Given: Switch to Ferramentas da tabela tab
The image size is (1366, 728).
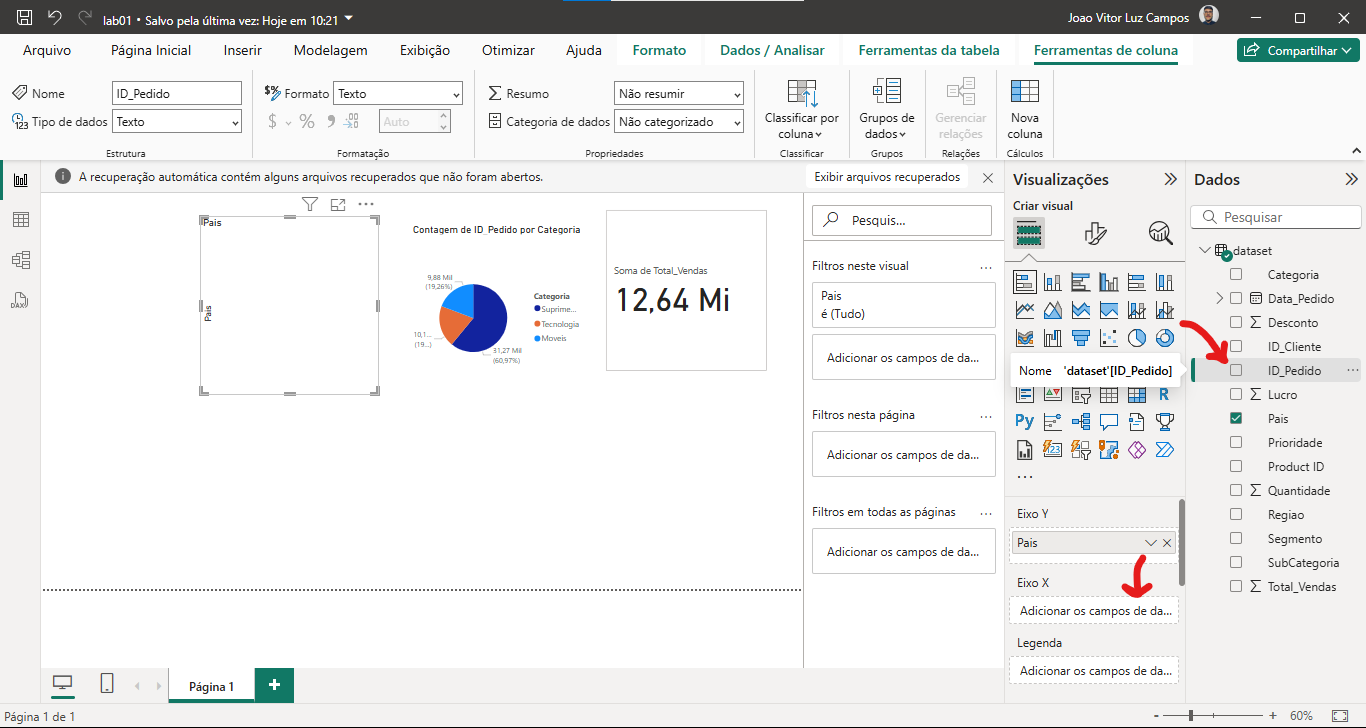Looking at the screenshot, I should click(929, 50).
